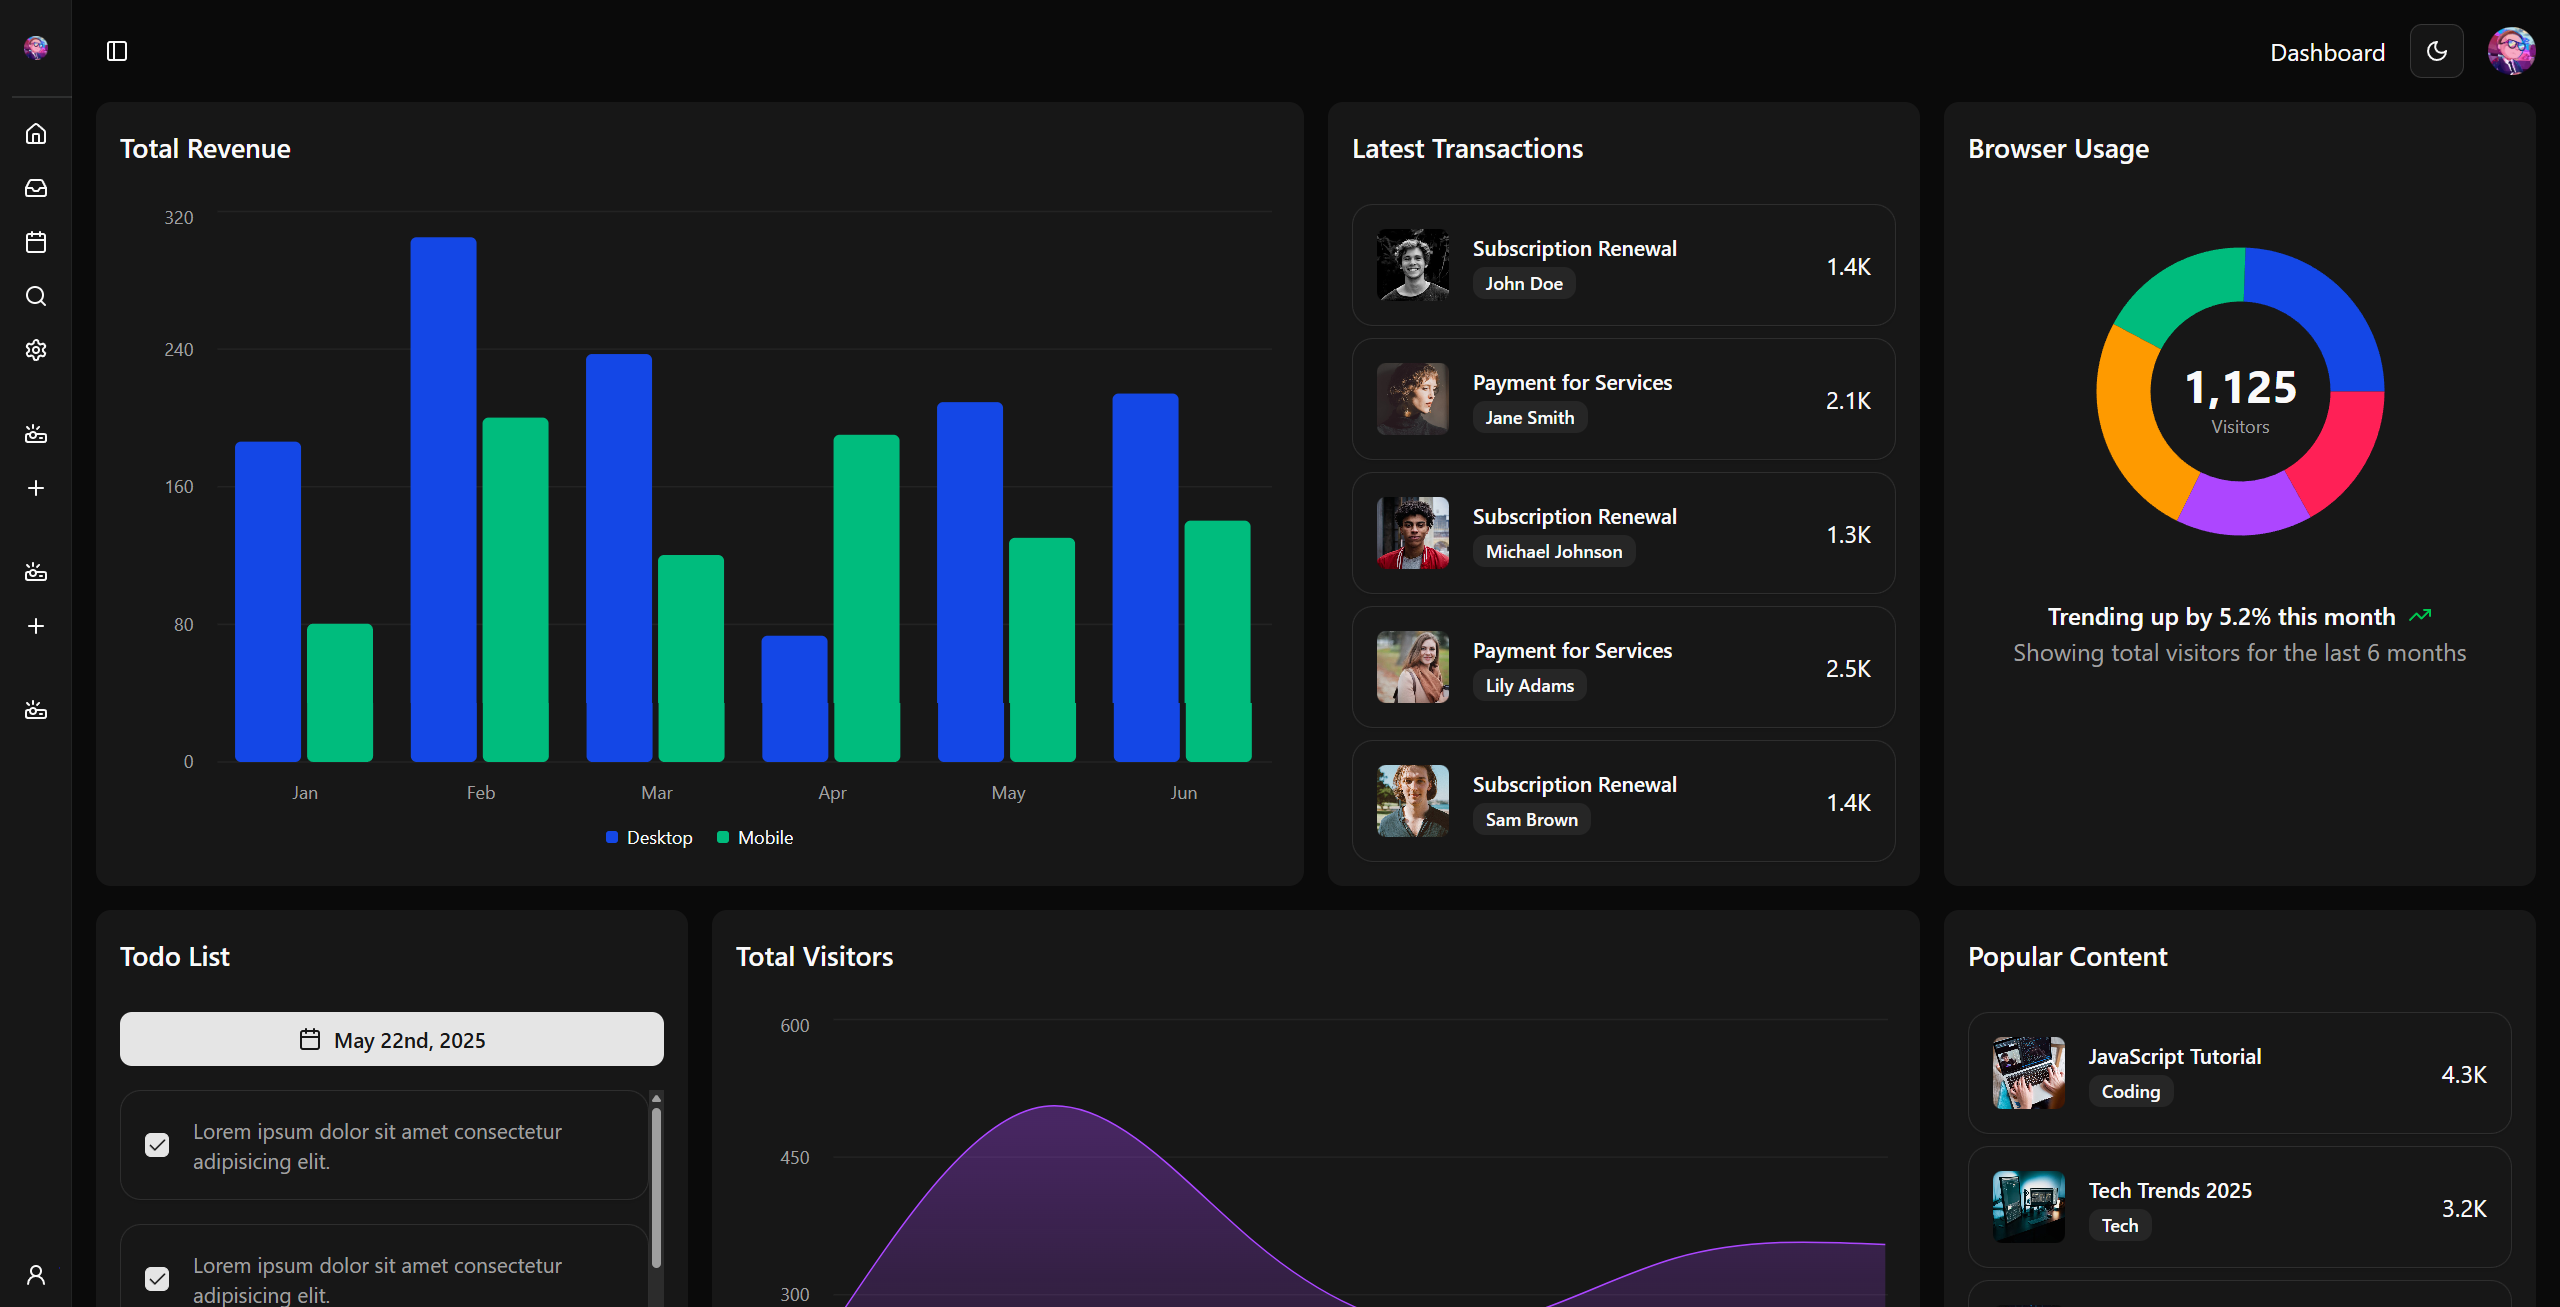Select the John Doe name badge
Screen dimensions: 2560x1307
[1524, 283]
